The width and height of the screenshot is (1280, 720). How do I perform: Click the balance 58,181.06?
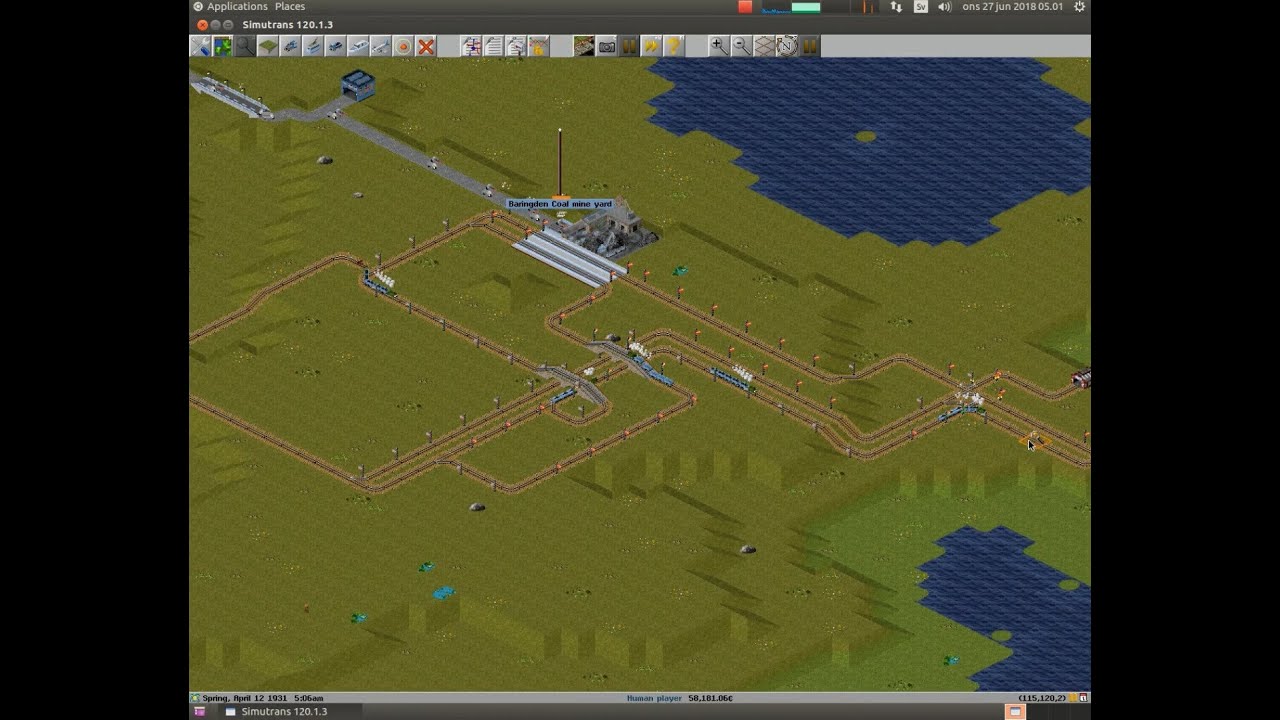pos(710,698)
